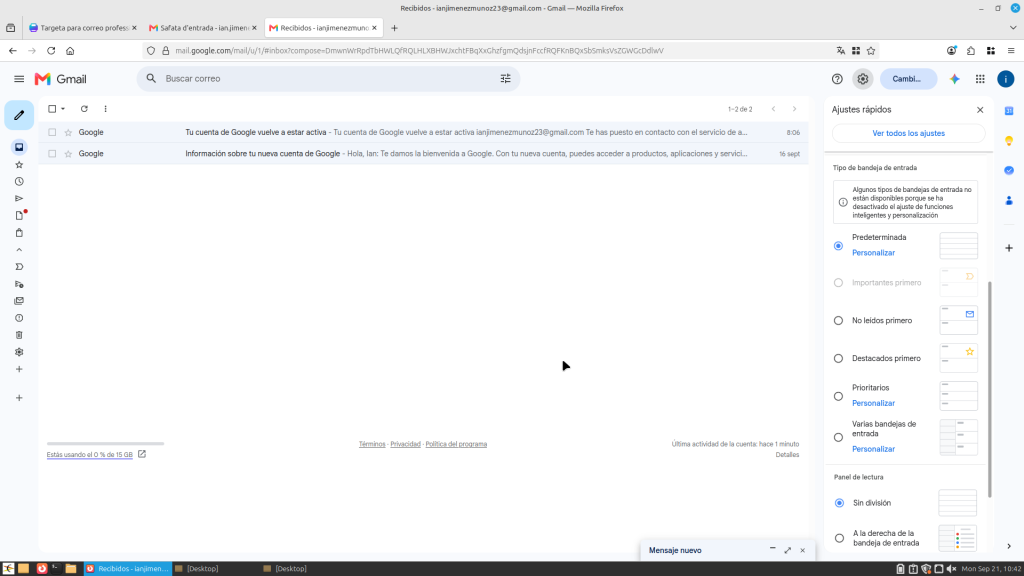Open the compose pencil button
This screenshot has height=576, width=1024.
pos(19,115)
